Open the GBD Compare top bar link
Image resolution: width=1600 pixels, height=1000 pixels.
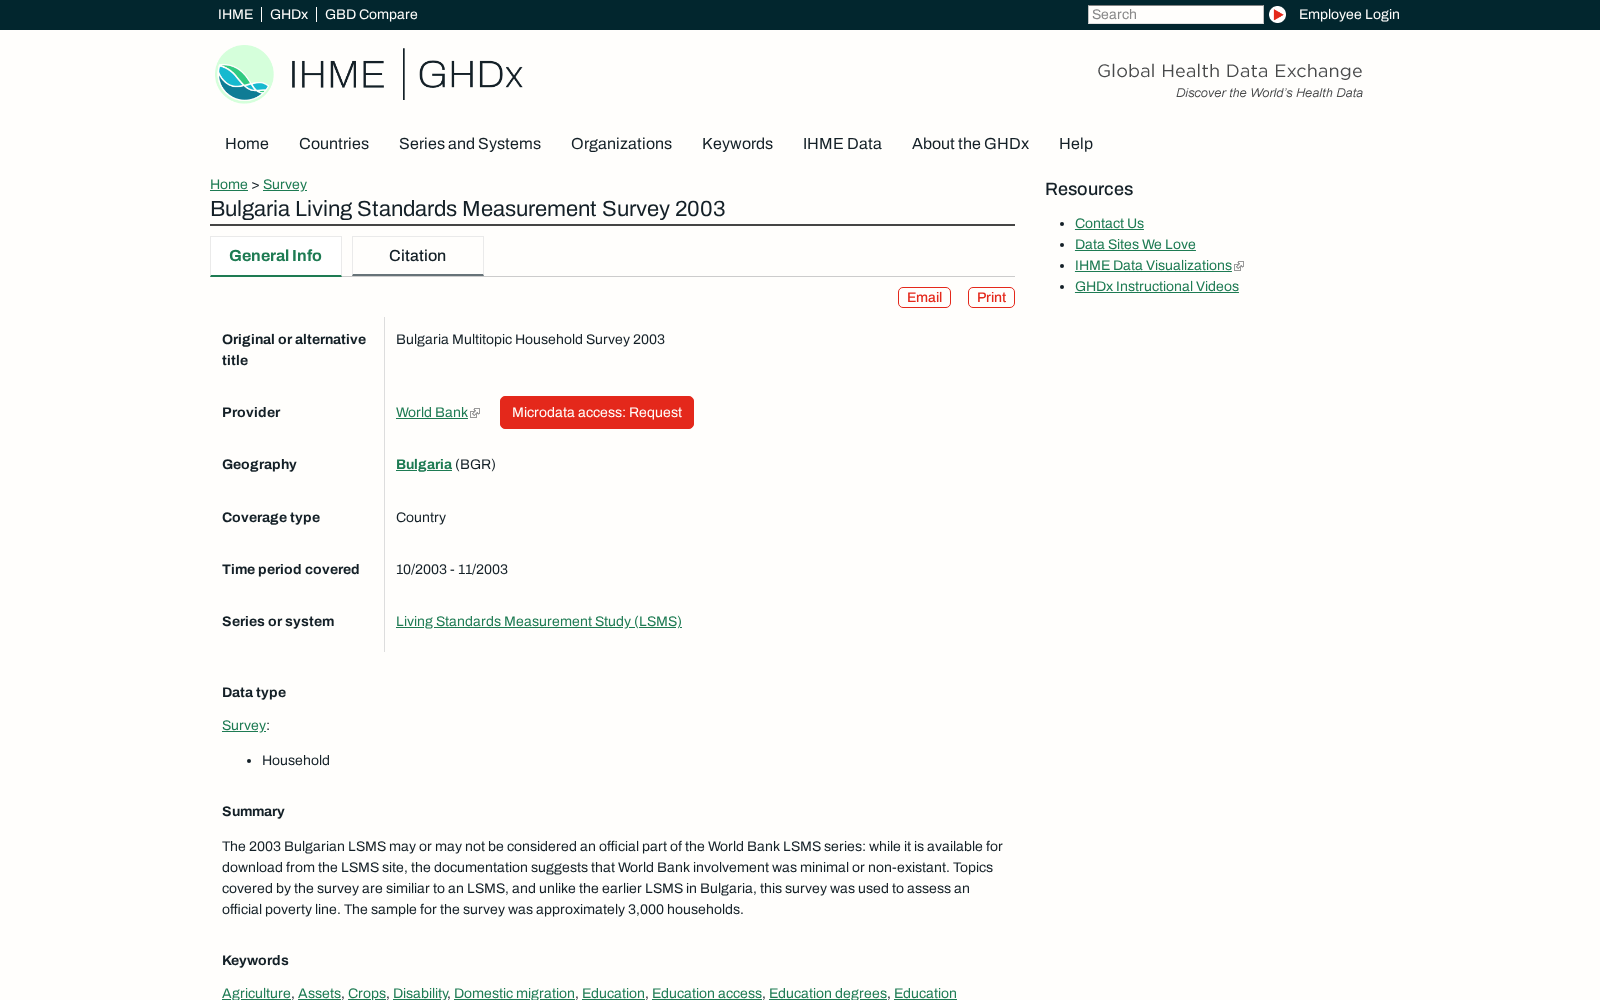tap(371, 14)
